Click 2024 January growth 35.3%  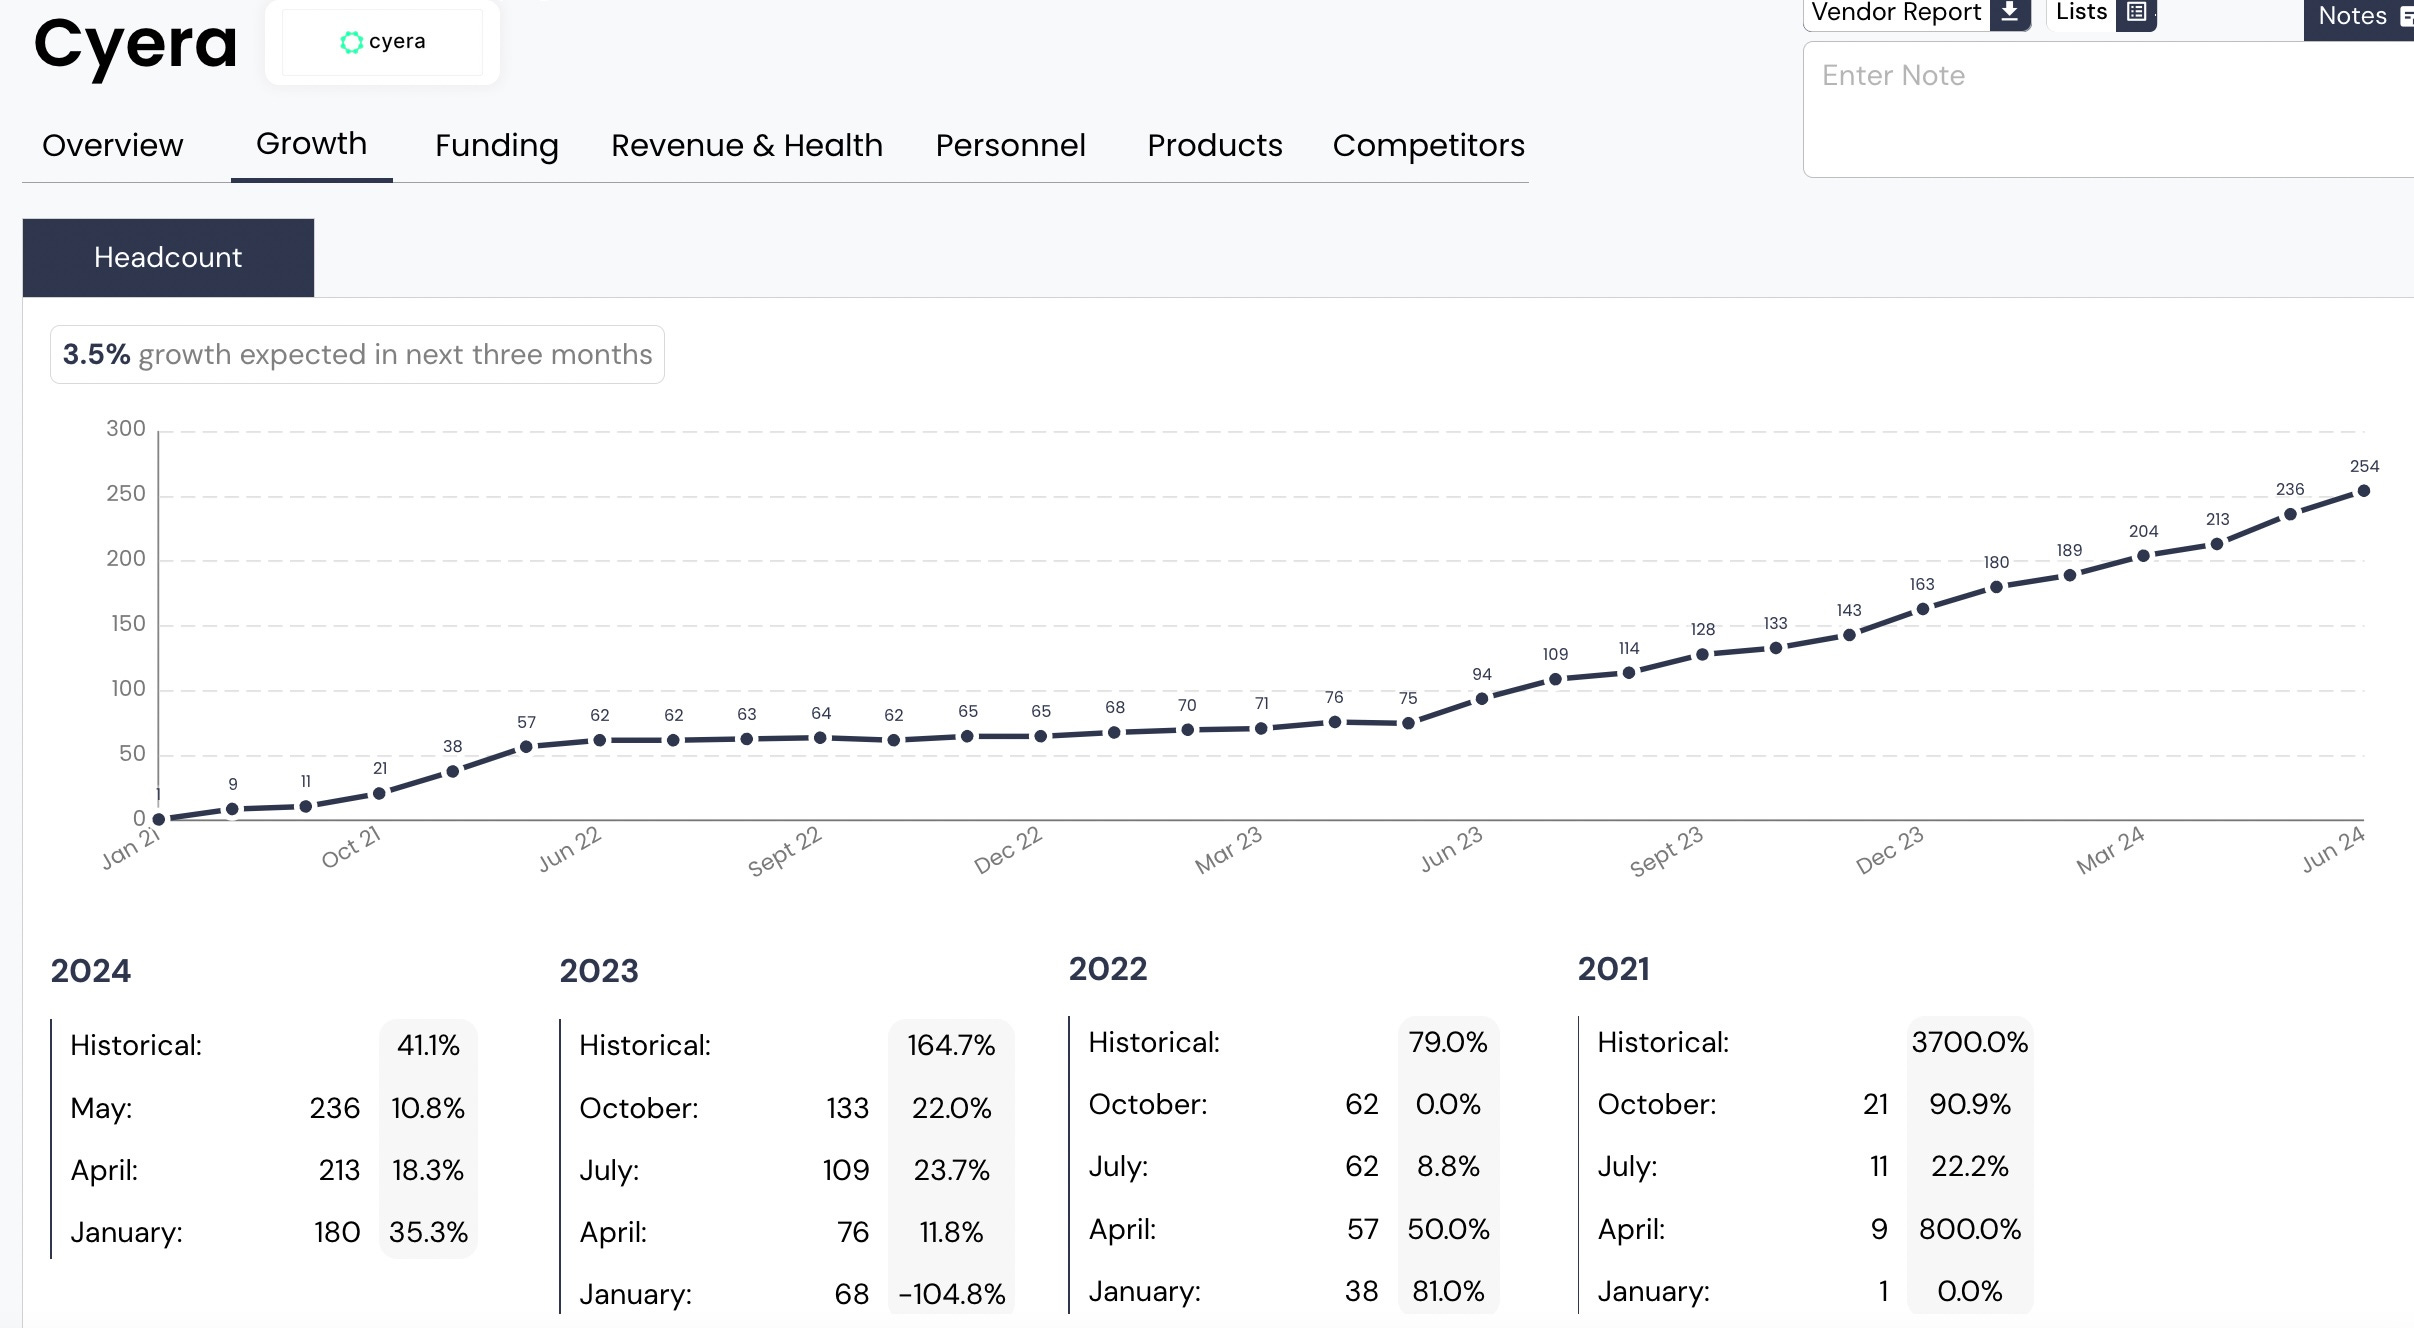pyautogui.click(x=428, y=1232)
